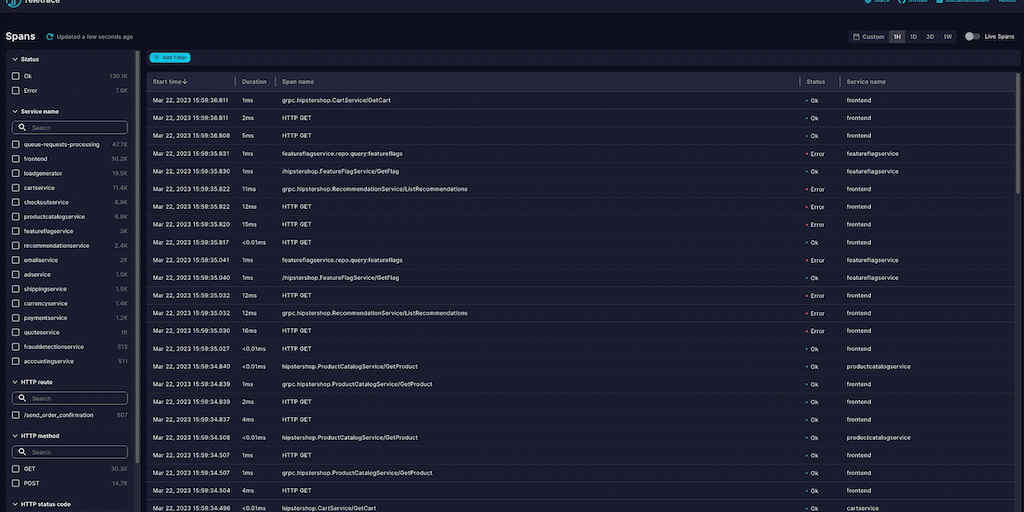
Task: Tick the POST method checkbox
Action: pos(15,483)
